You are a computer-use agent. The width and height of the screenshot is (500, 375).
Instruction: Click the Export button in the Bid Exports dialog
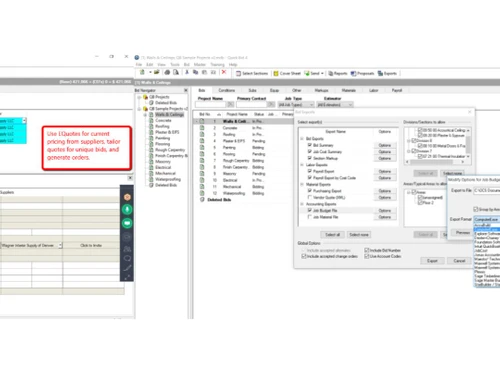(x=432, y=261)
